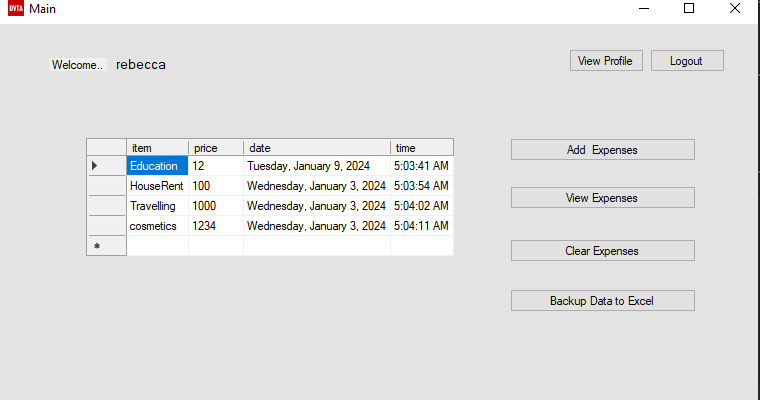Click the Tuesday, January 9, 2024 date cell

(x=317, y=166)
